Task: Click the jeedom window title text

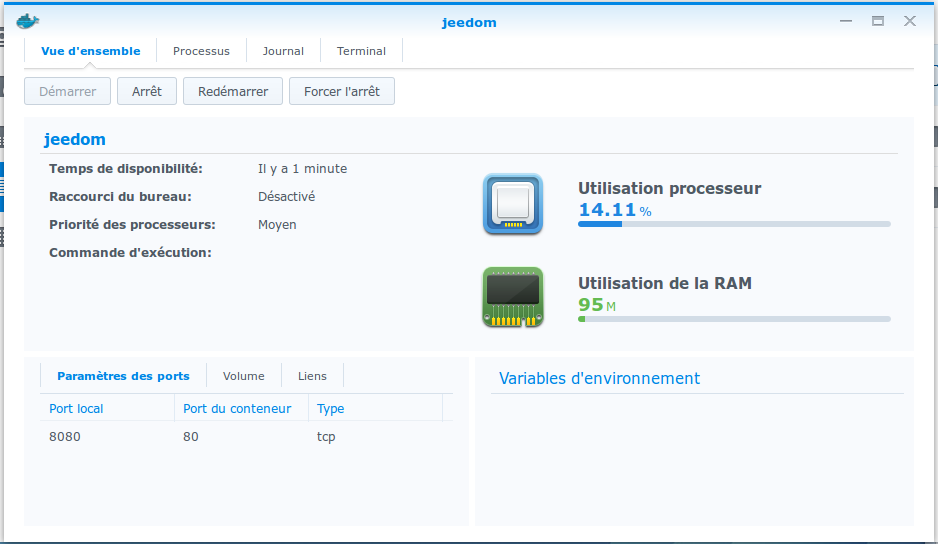Action: pyautogui.click(x=469, y=23)
